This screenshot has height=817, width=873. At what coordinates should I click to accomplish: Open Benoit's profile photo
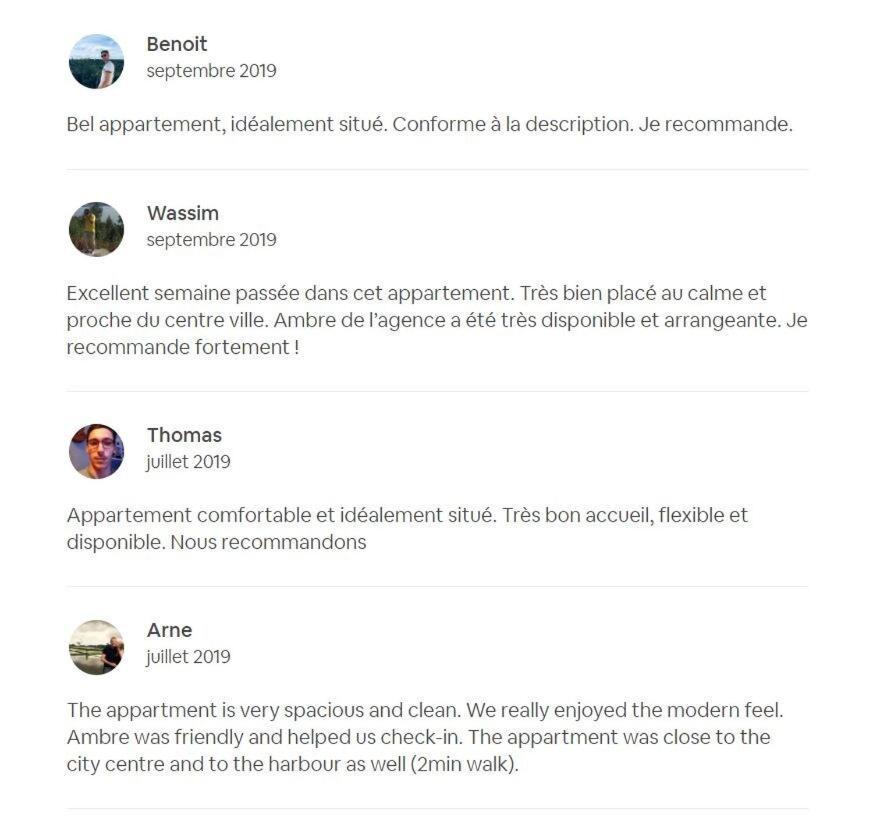(x=96, y=61)
